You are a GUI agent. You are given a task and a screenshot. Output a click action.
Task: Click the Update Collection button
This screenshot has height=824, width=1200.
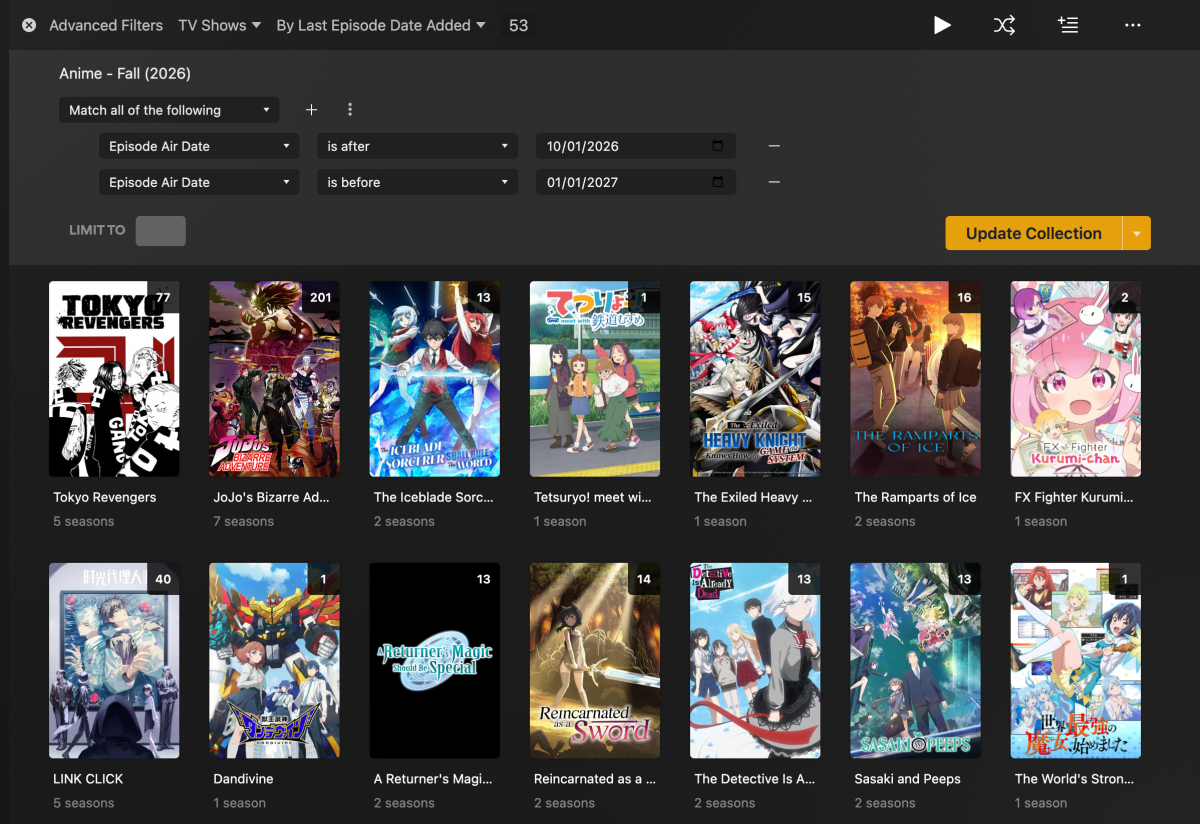[x=1034, y=233]
